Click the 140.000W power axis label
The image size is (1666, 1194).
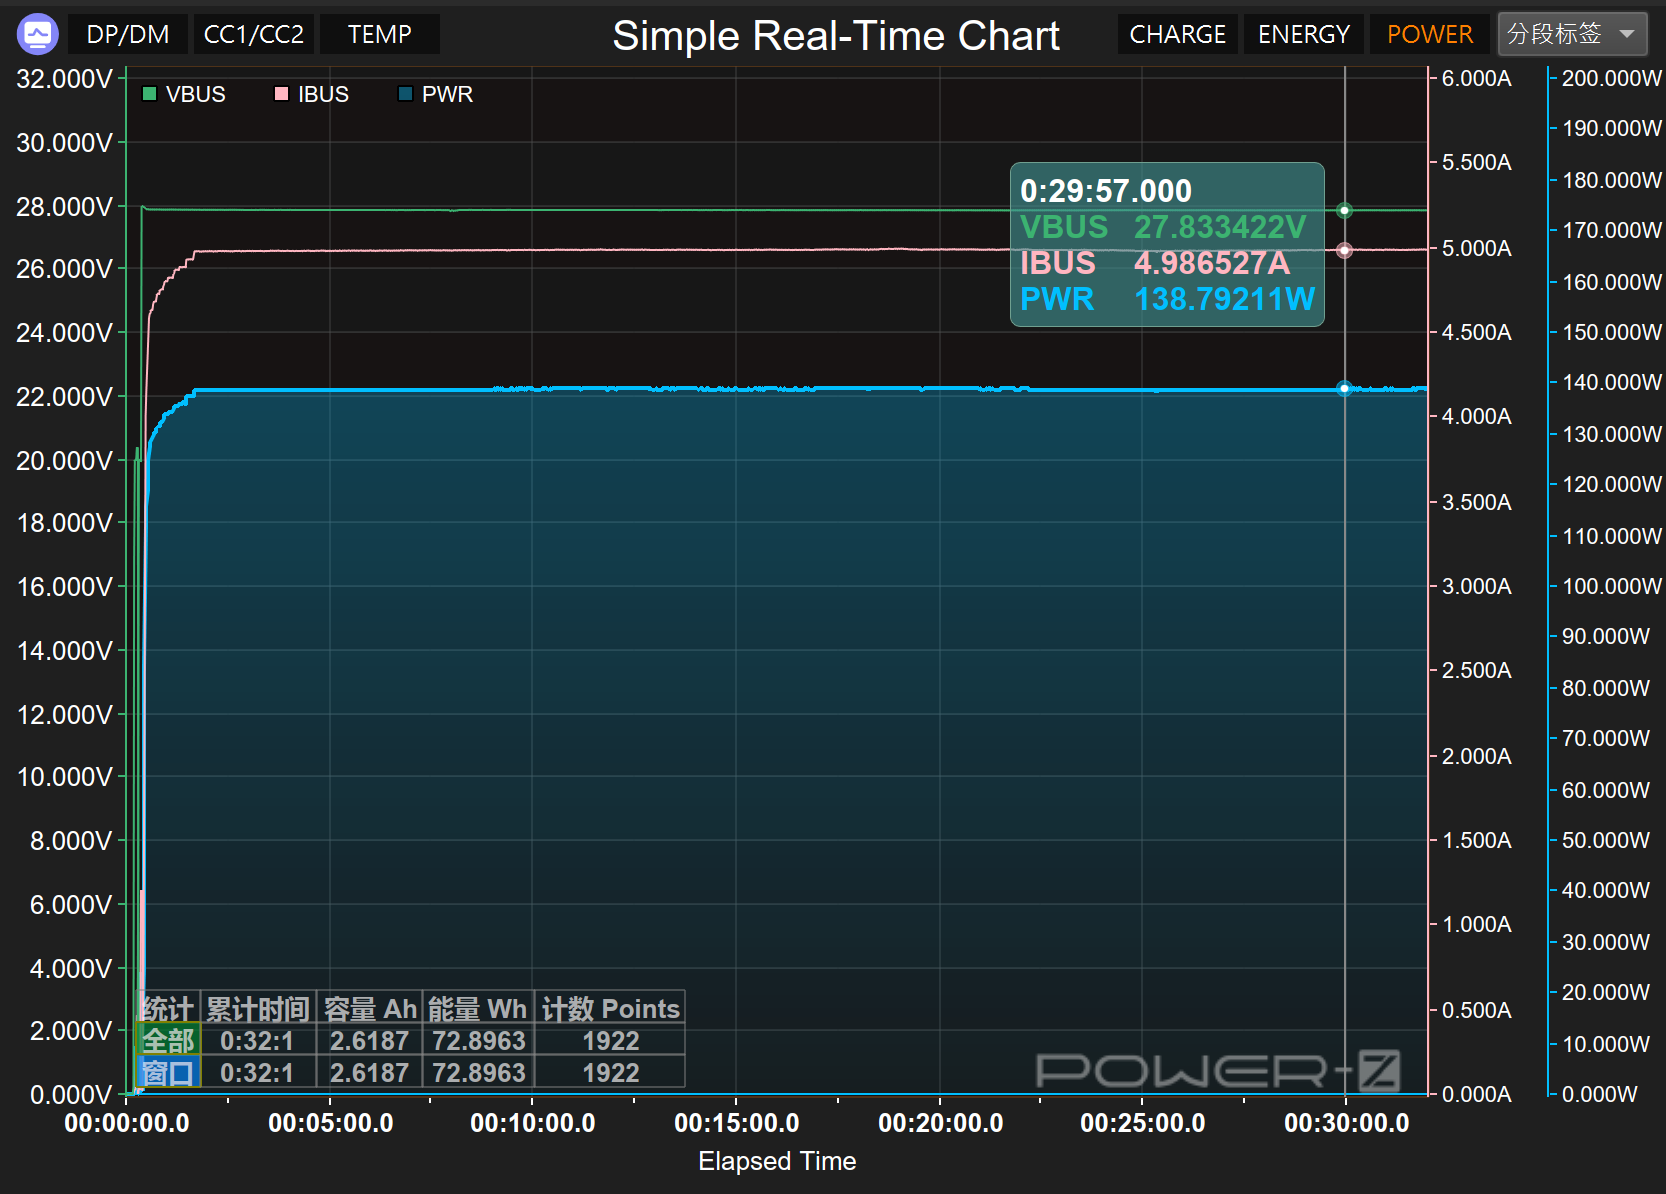point(1612,382)
